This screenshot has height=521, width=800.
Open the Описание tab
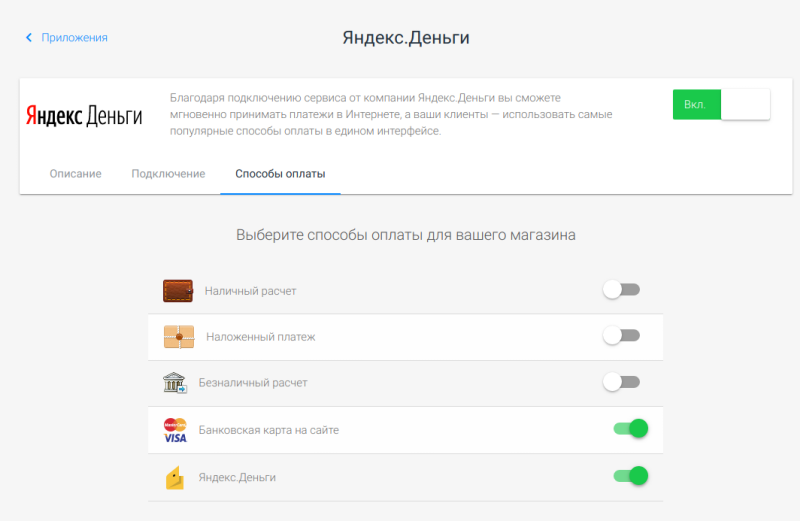click(76, 173)
